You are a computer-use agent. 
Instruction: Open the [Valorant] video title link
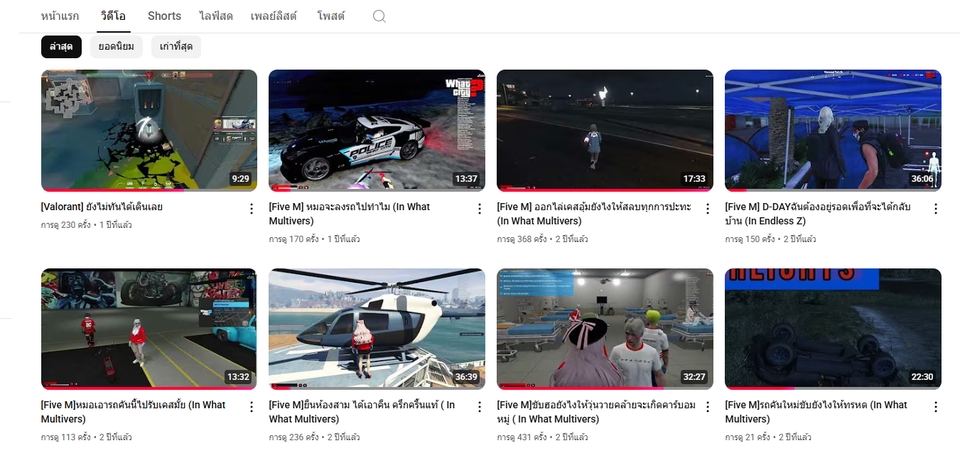click(102, 207)
